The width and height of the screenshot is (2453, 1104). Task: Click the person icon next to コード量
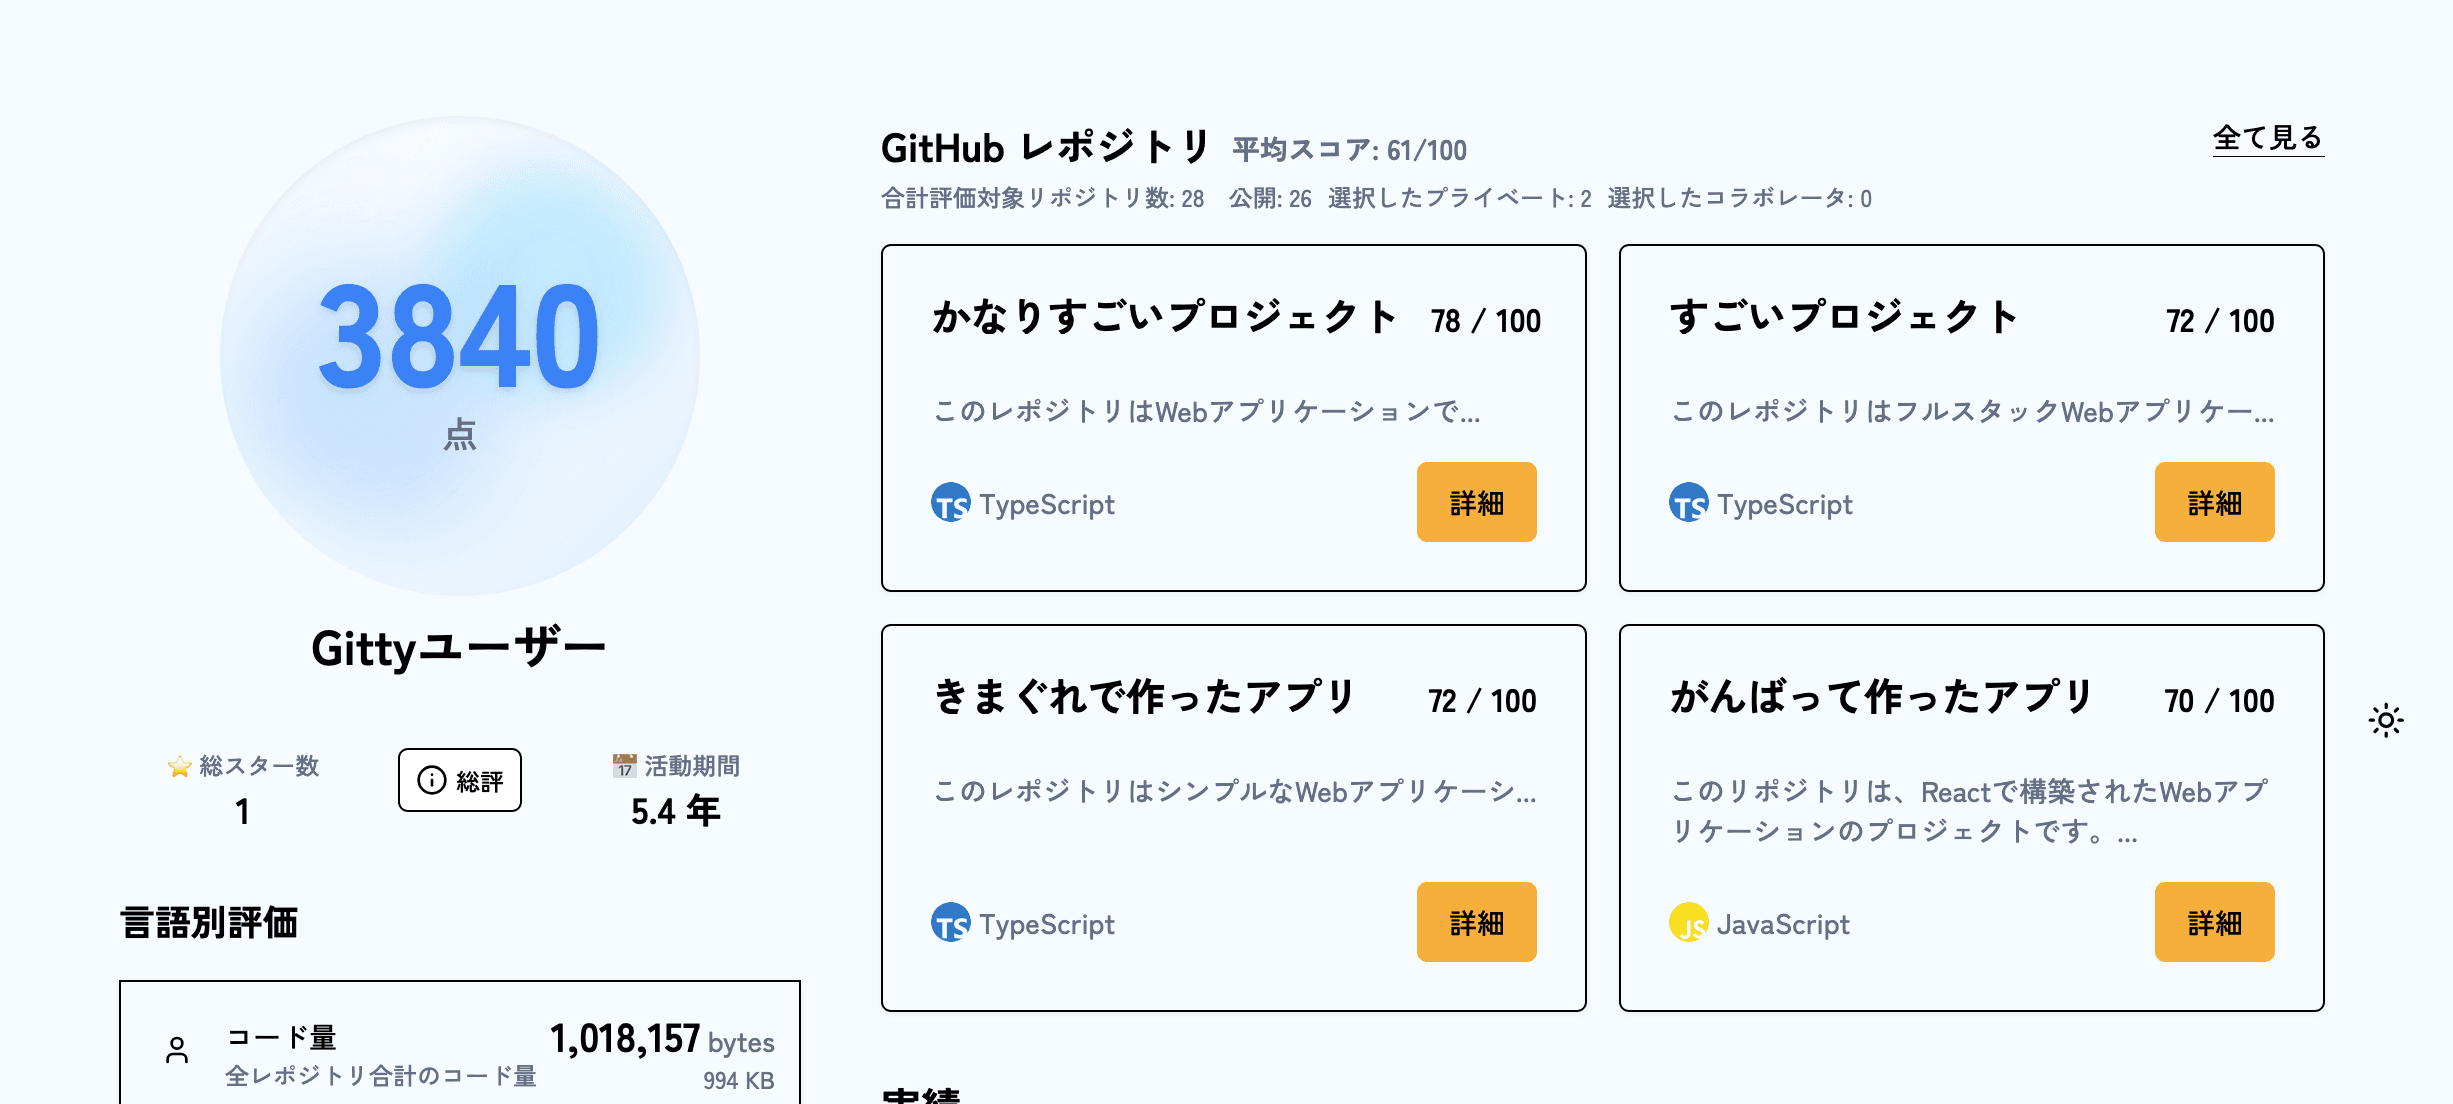pos(177,1050)
